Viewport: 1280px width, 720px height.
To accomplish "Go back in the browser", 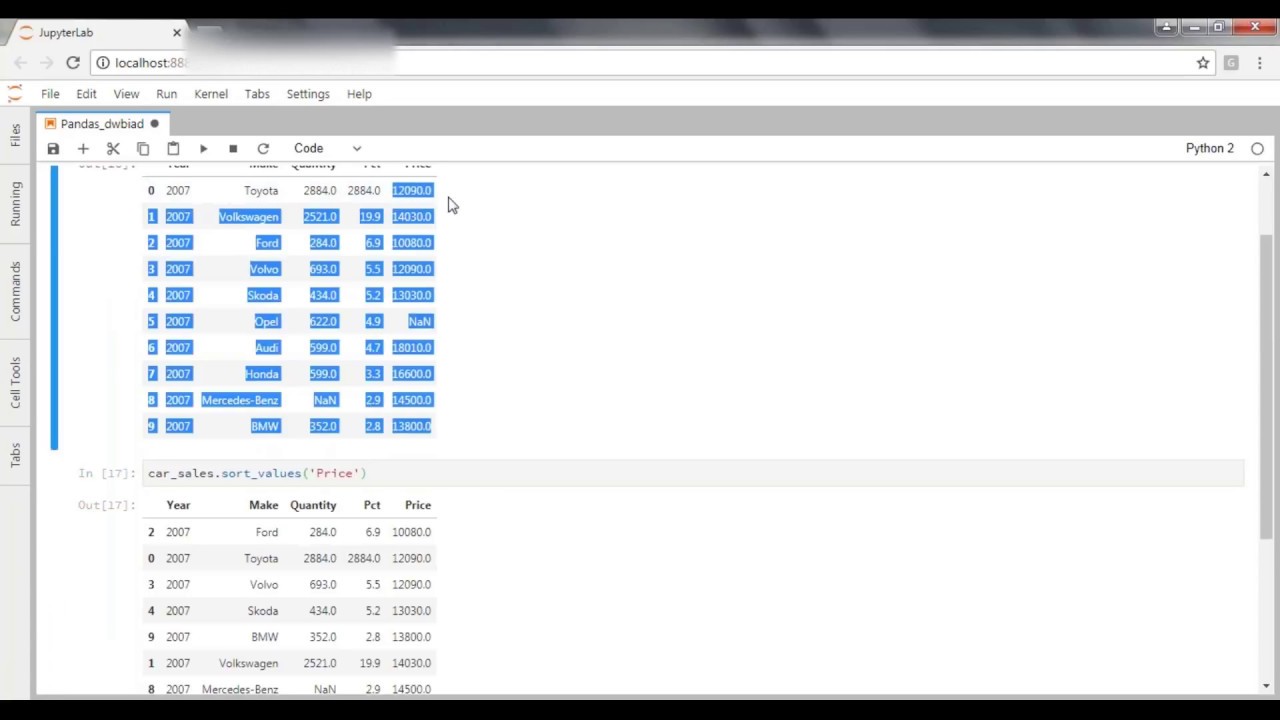I will (x=20, y=63).
